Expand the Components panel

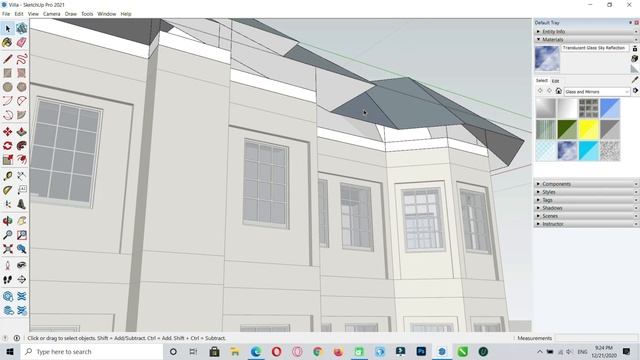[x=586, y=184]
